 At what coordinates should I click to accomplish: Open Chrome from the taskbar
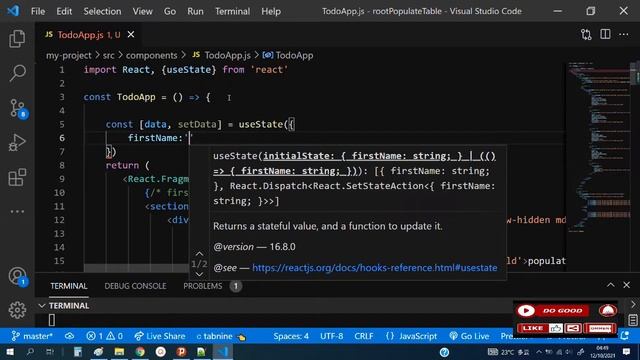(x=140, y=351)
